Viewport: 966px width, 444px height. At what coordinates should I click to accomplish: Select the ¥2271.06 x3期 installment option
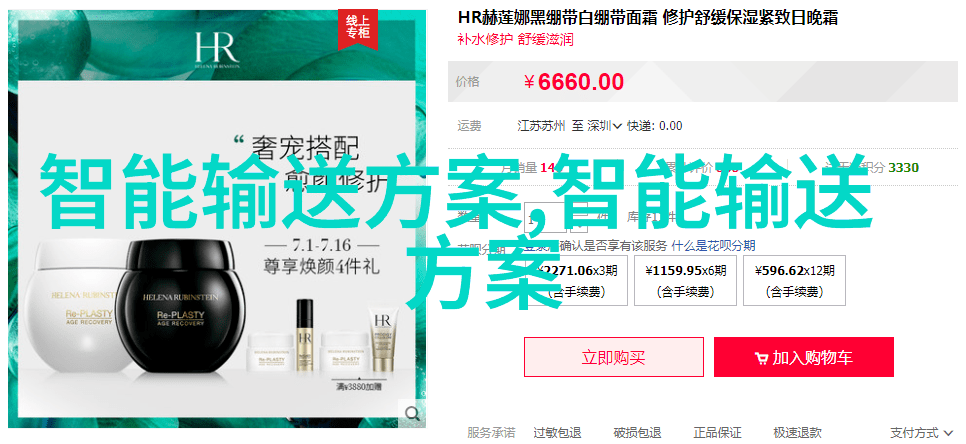click(x=575, y=280)
